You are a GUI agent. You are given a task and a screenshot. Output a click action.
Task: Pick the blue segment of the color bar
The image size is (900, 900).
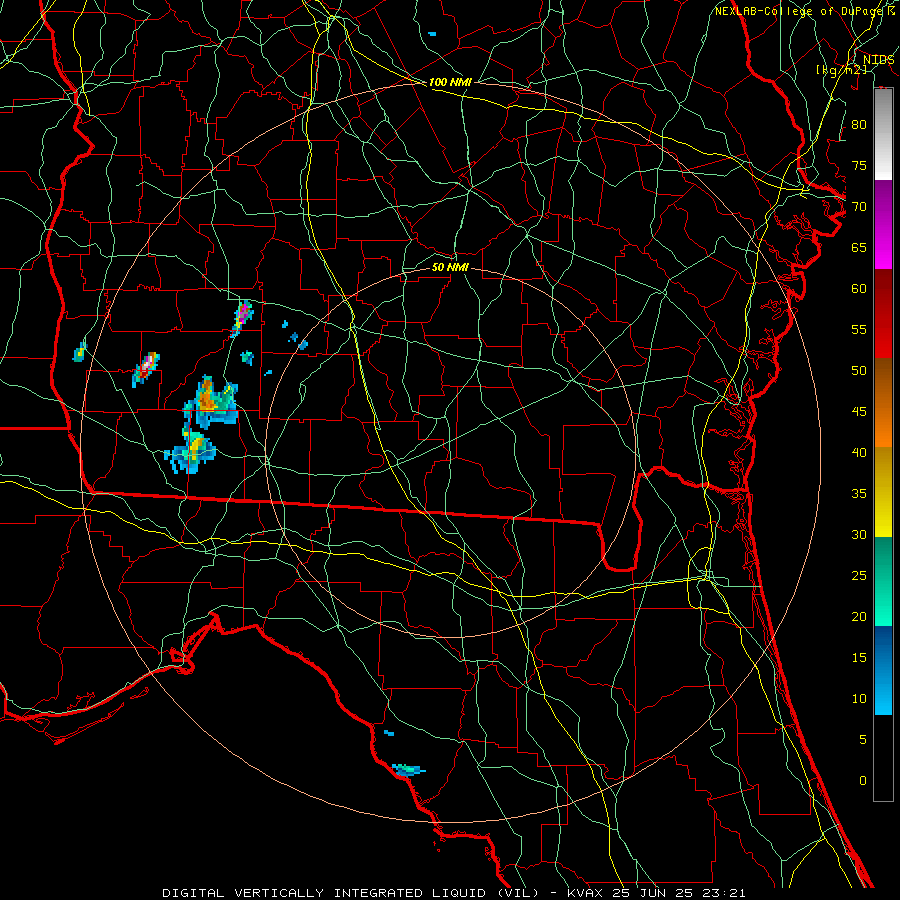coord(883,670)
